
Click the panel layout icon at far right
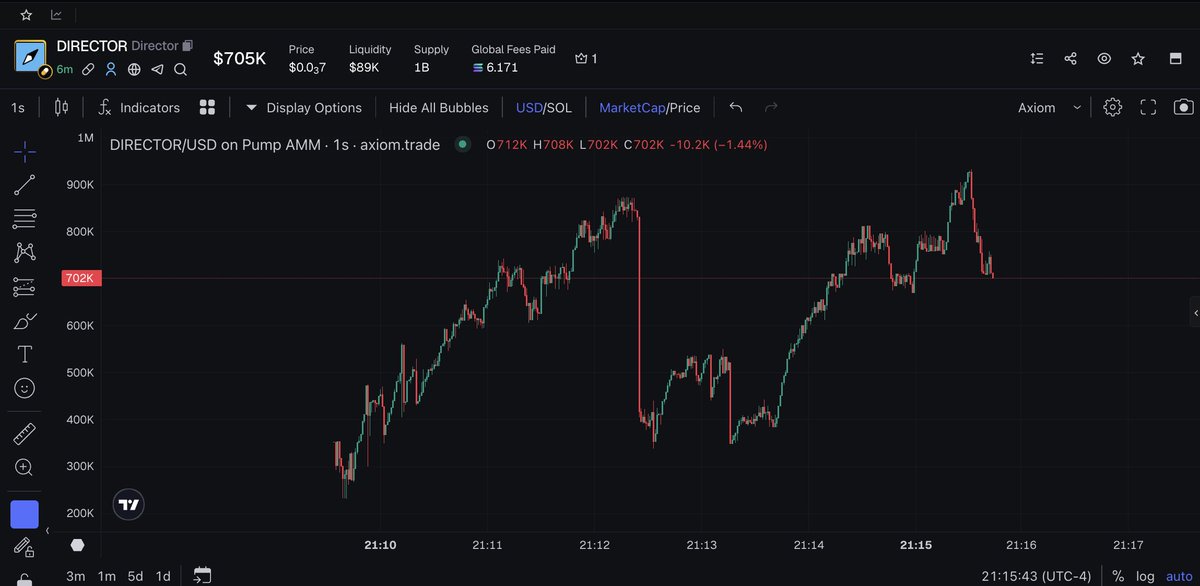tap(1175, 59)
